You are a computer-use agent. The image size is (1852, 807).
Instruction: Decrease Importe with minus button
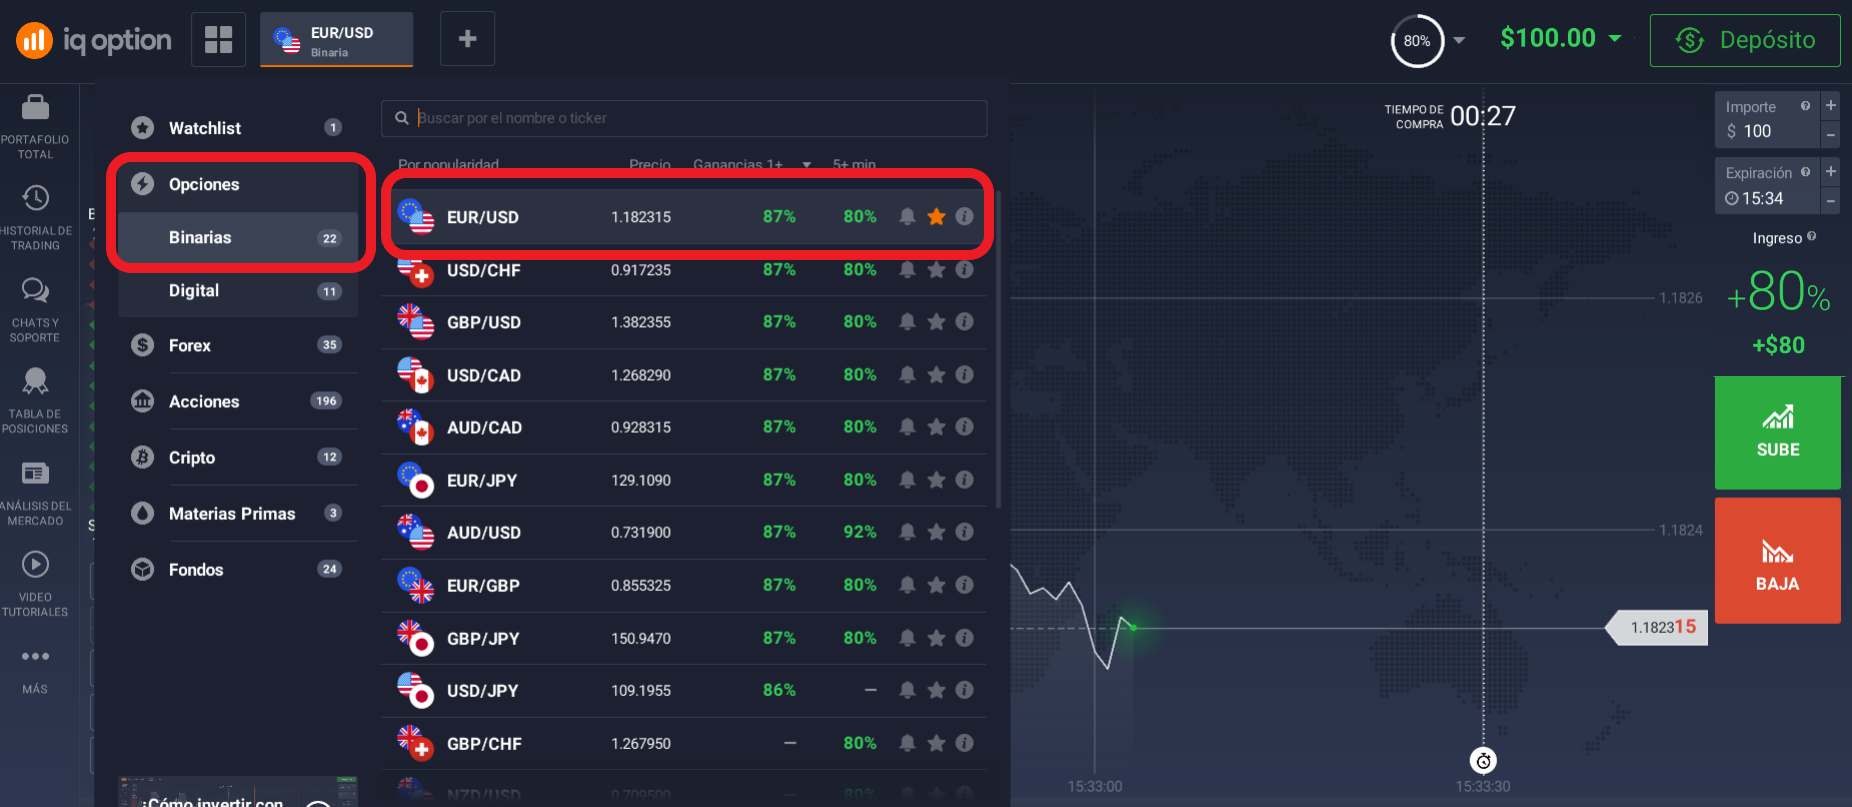coord(1830,134)
